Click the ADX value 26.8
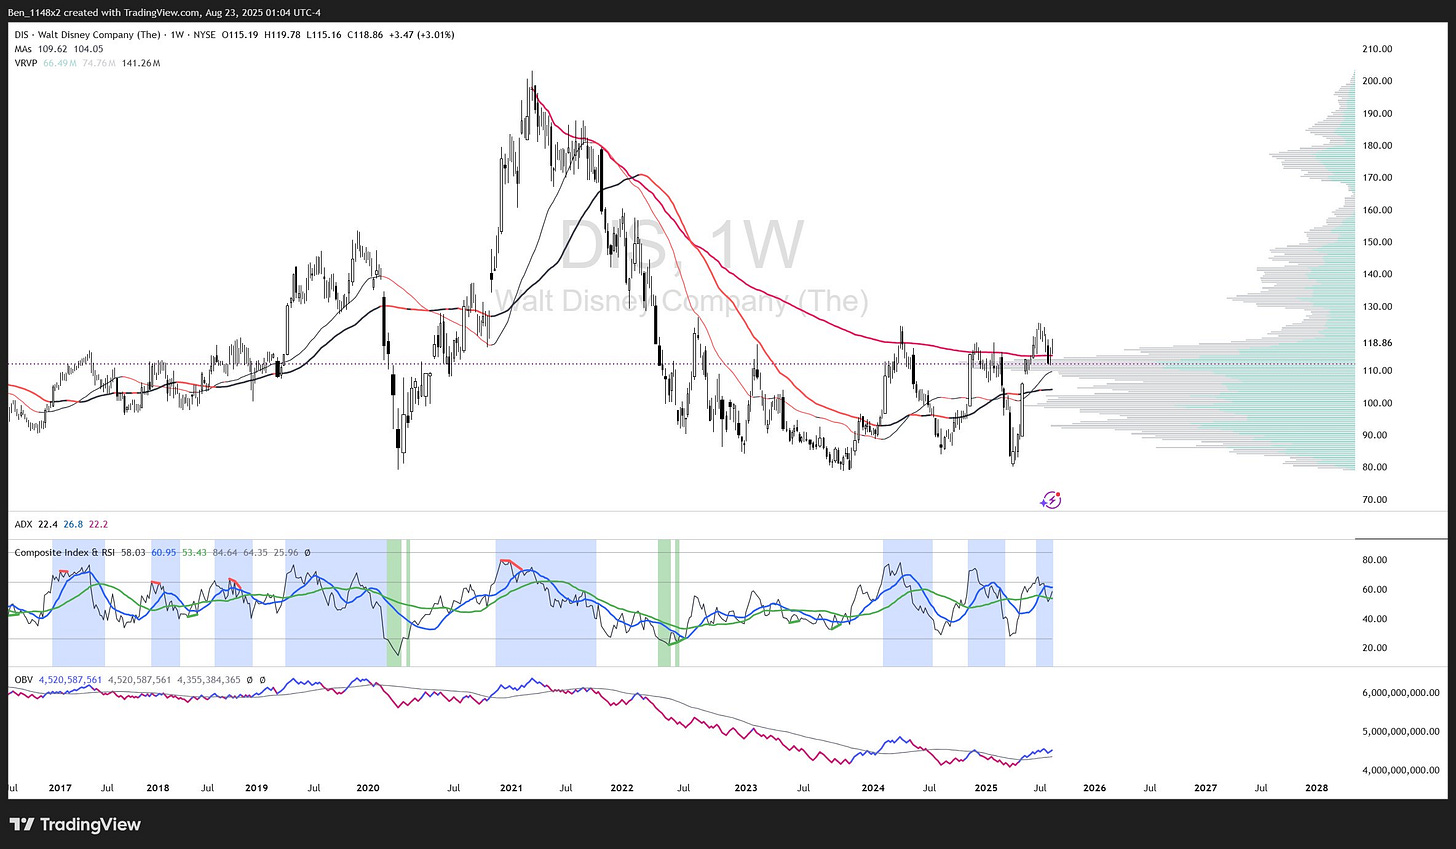Viewport: 1456px width, 849px height. coord(73,525)
